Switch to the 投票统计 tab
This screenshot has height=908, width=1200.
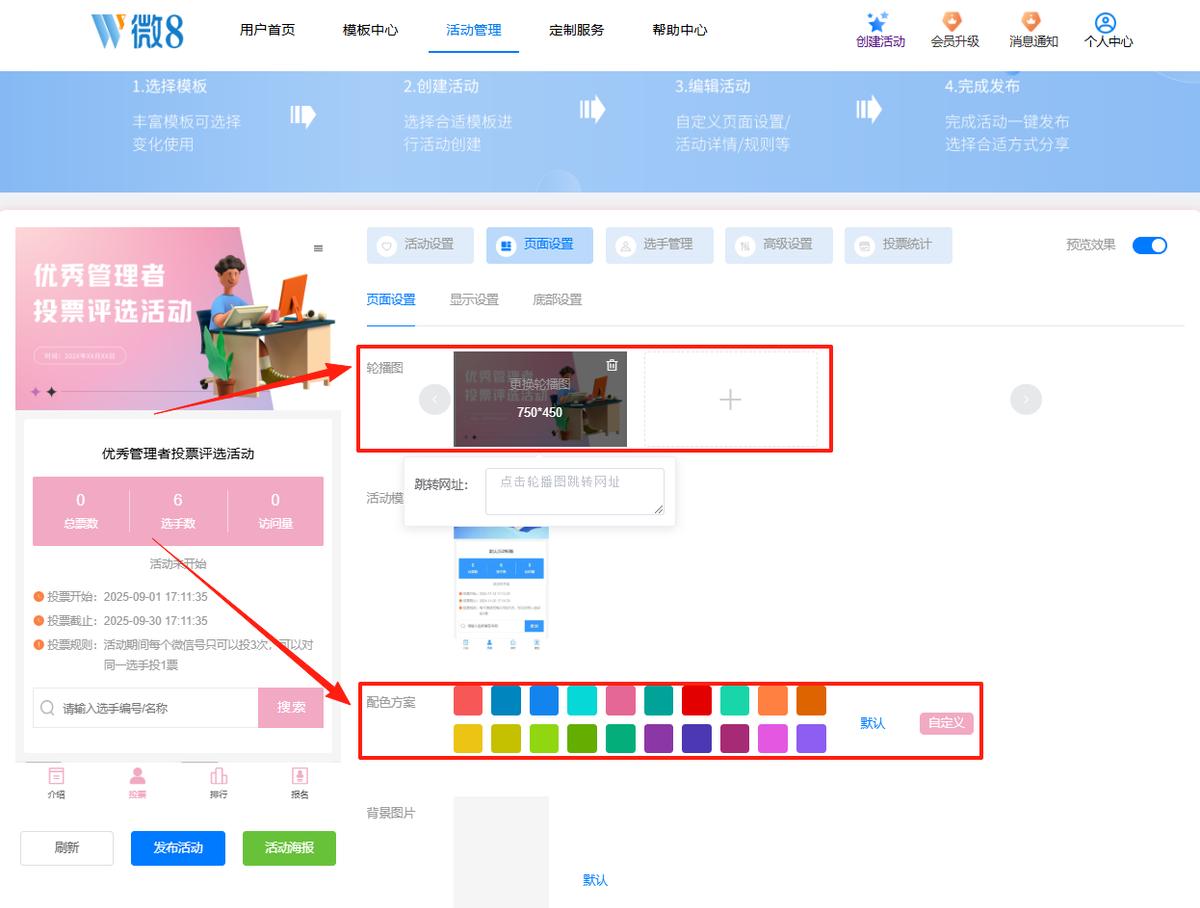click(x=898, y=245)
